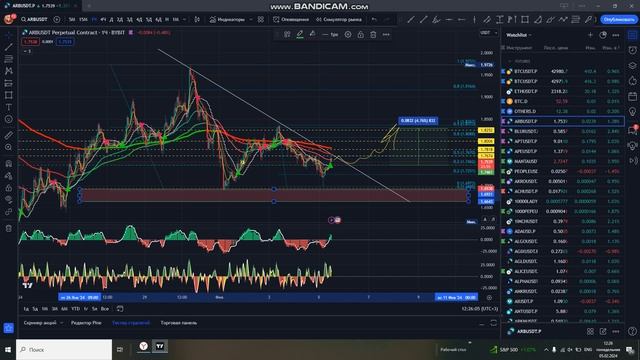Select ETHUSDT.P row in watchlist
This screenshot has height=360, width=640.
click(562, 91)
